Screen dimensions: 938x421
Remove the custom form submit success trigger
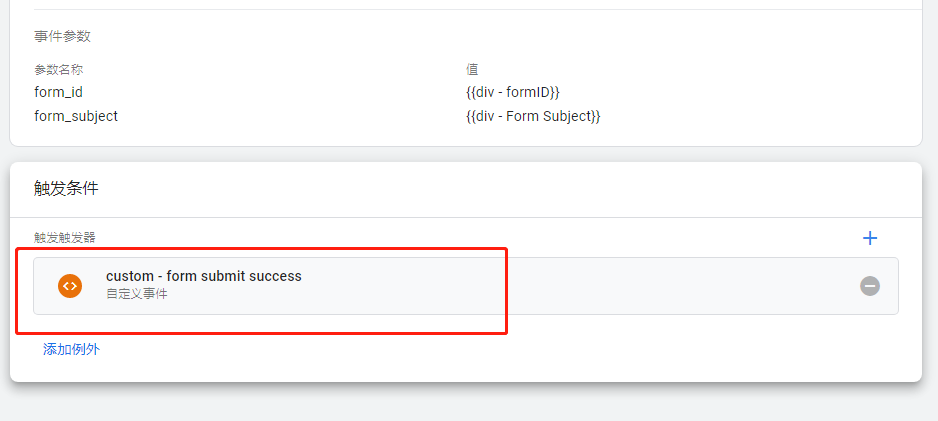[870, 286]
